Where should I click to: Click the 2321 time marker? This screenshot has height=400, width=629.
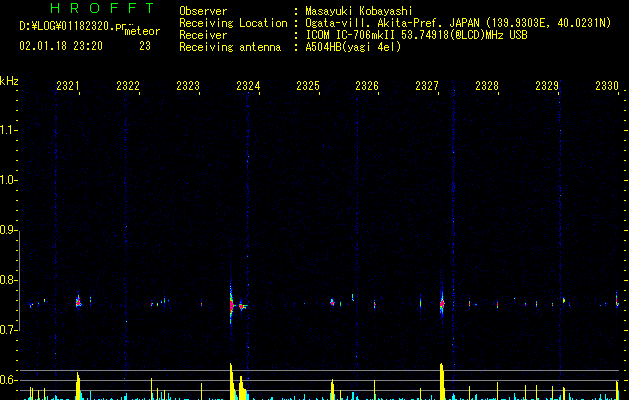[x=68, y=85]
